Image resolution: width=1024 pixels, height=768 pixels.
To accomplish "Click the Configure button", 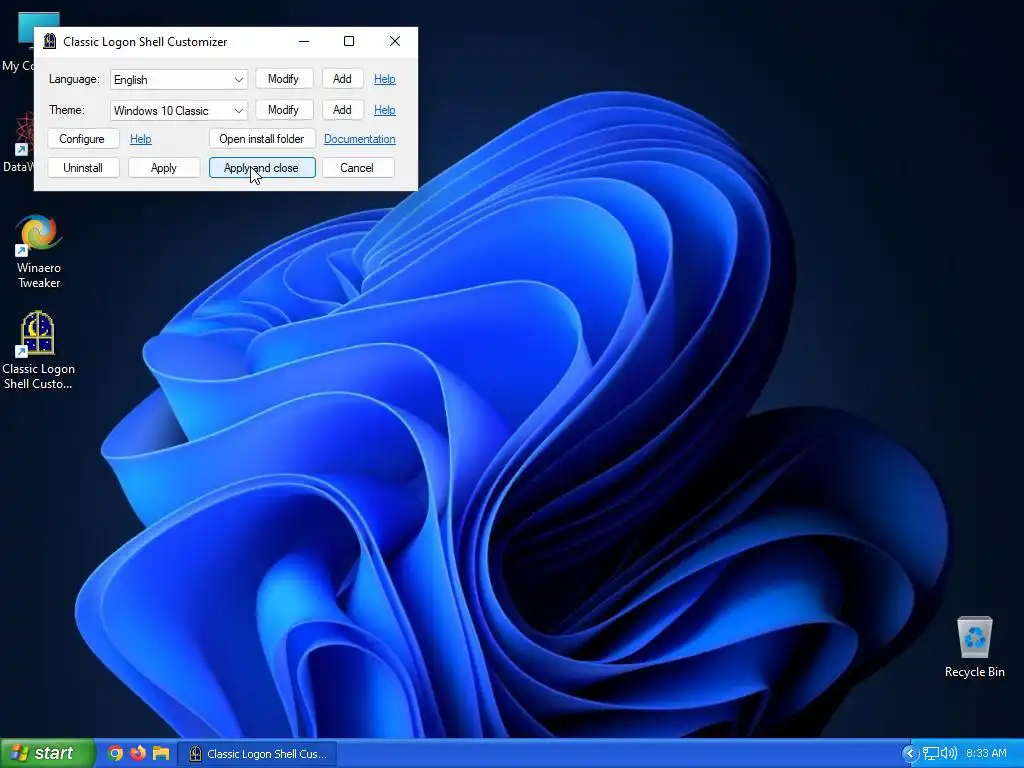I will [x=82, y=138].
